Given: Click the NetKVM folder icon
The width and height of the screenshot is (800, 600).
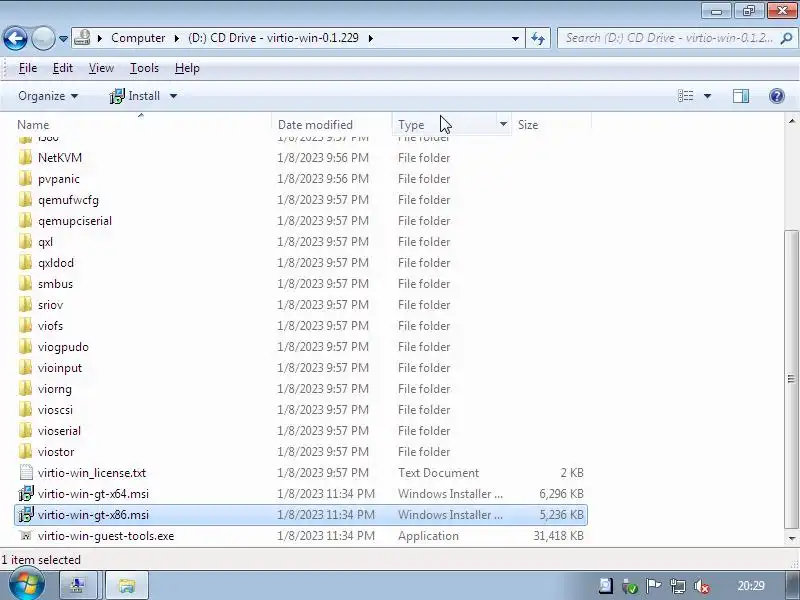Looking at the screenshot, I should click(26, 158).
